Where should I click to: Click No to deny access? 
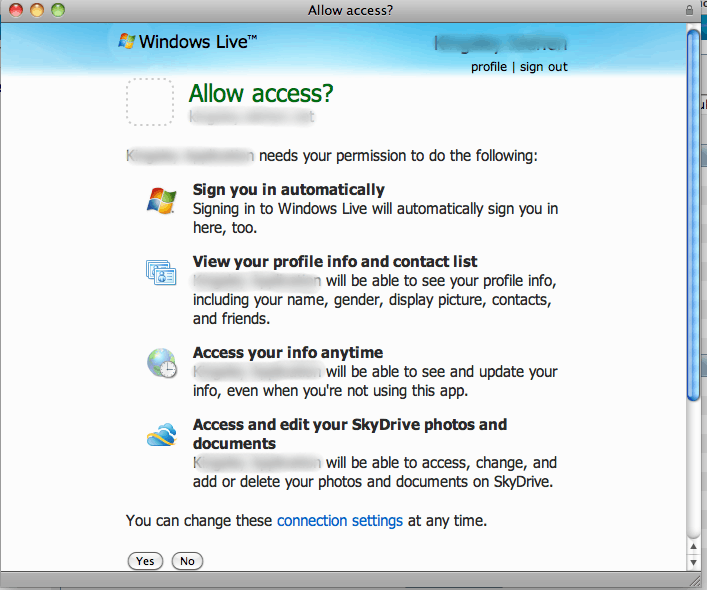pos(187,561)
